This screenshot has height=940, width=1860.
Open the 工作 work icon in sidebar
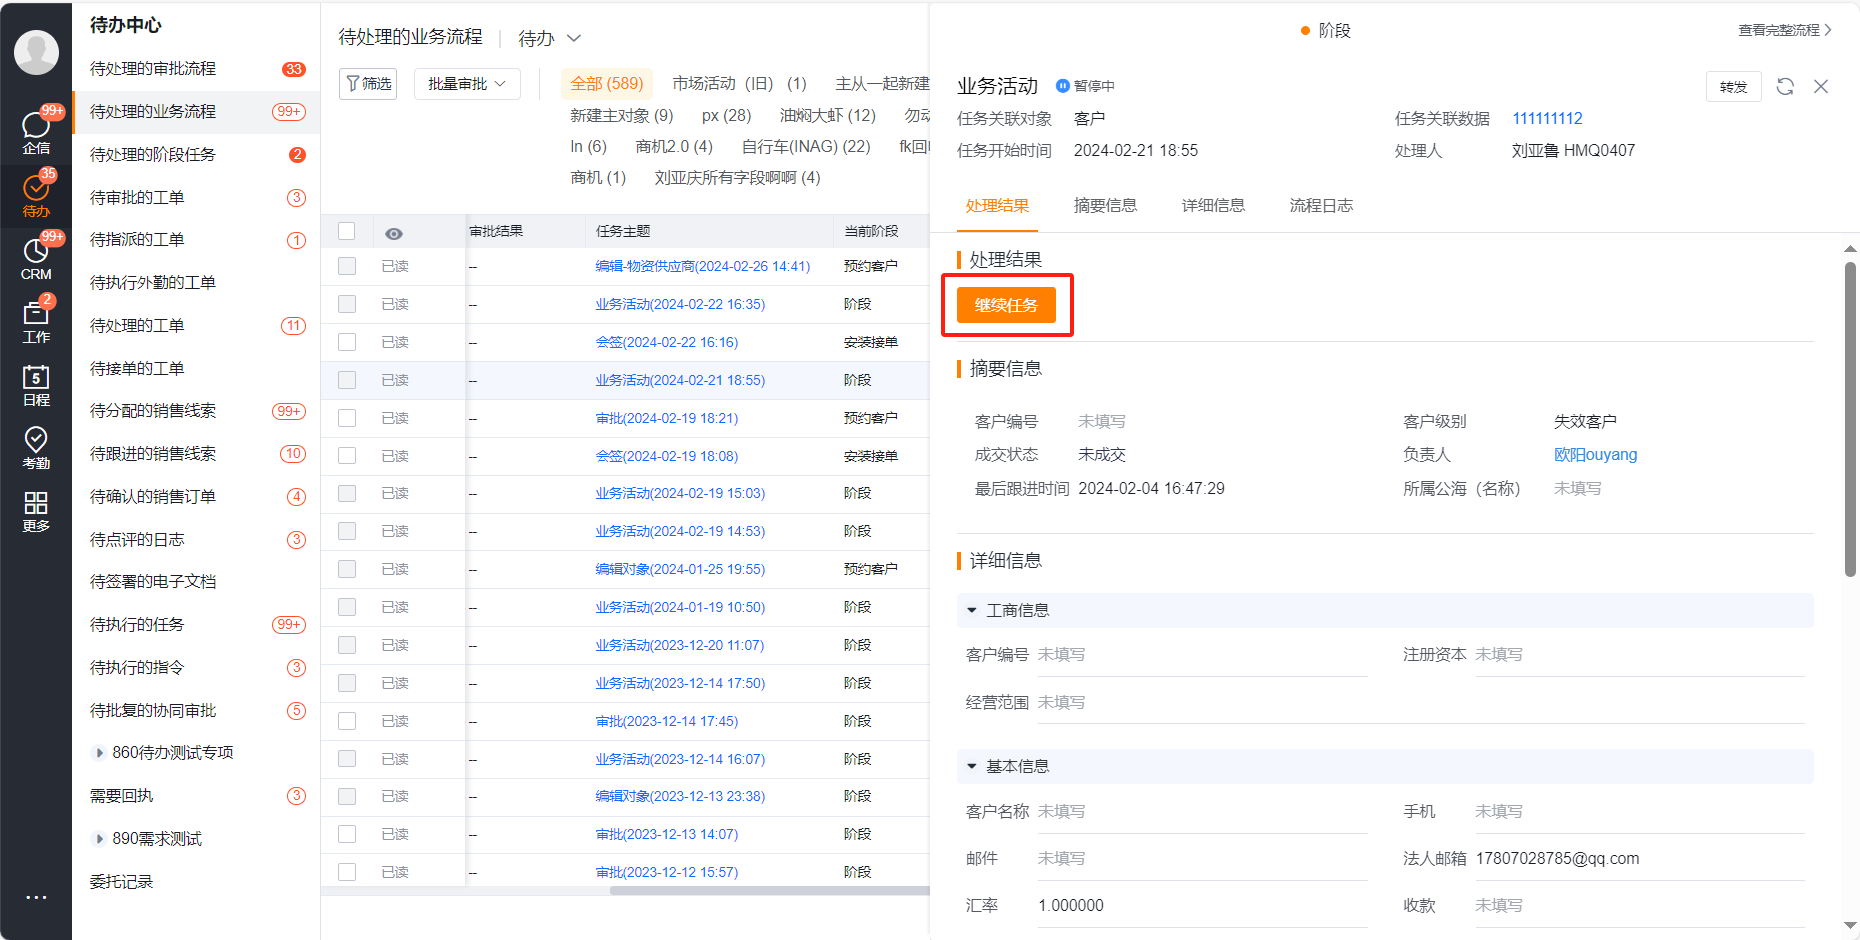coord(36,320)
